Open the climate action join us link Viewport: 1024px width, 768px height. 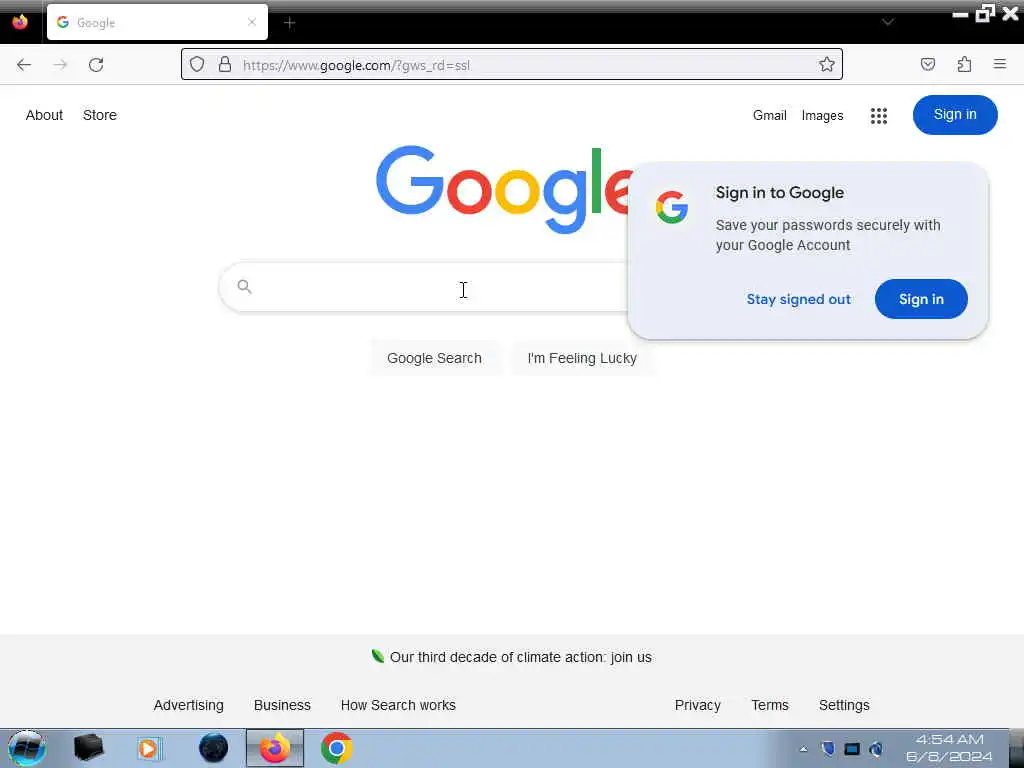[x=520, y=657]
